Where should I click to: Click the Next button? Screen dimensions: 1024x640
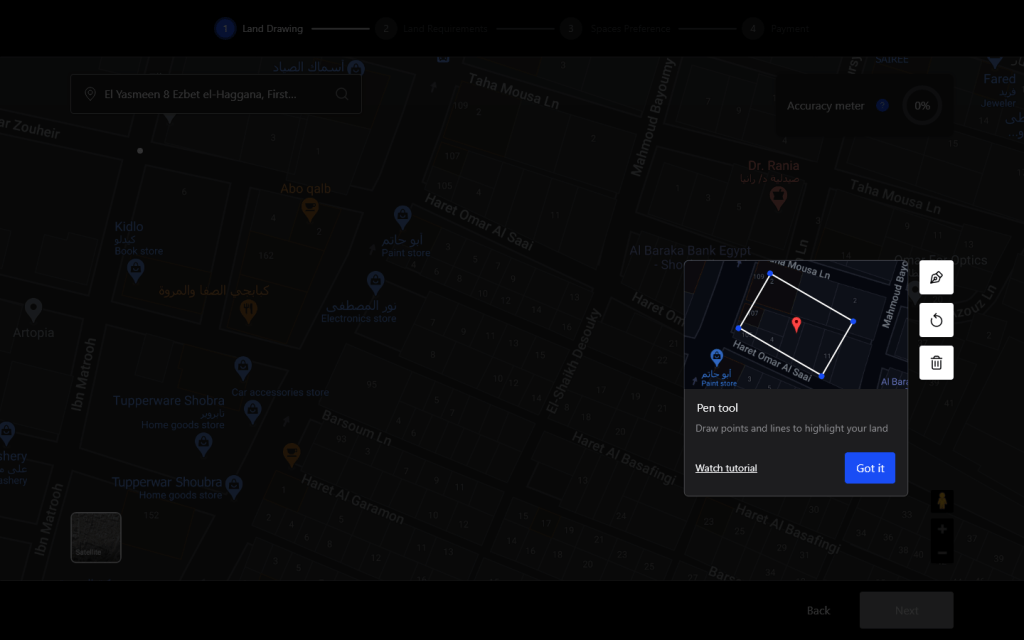coord(906,610)
